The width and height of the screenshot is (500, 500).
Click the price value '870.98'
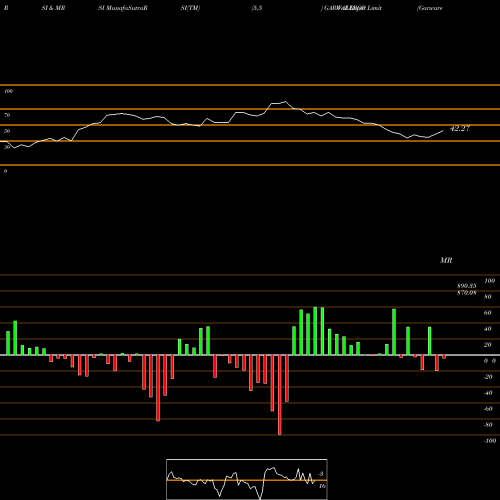click(467, 293)
